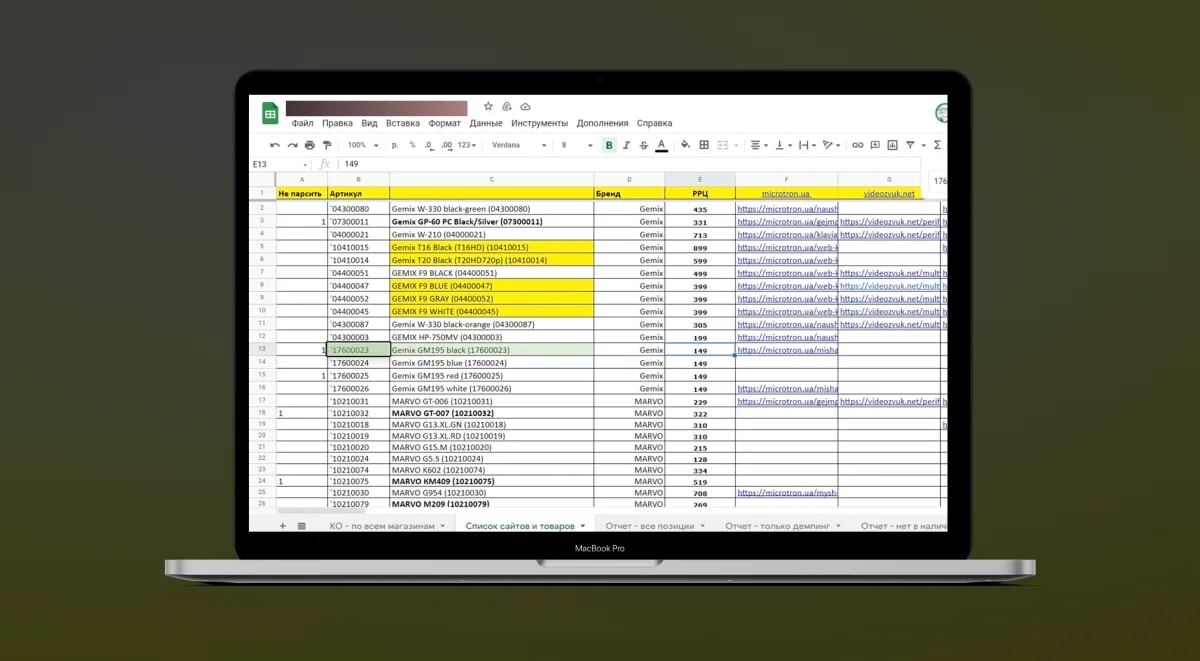Add a new sheet with plus button
This screenshot has height=661, width=1200.
pyautogui.click(x=282, y=525)
